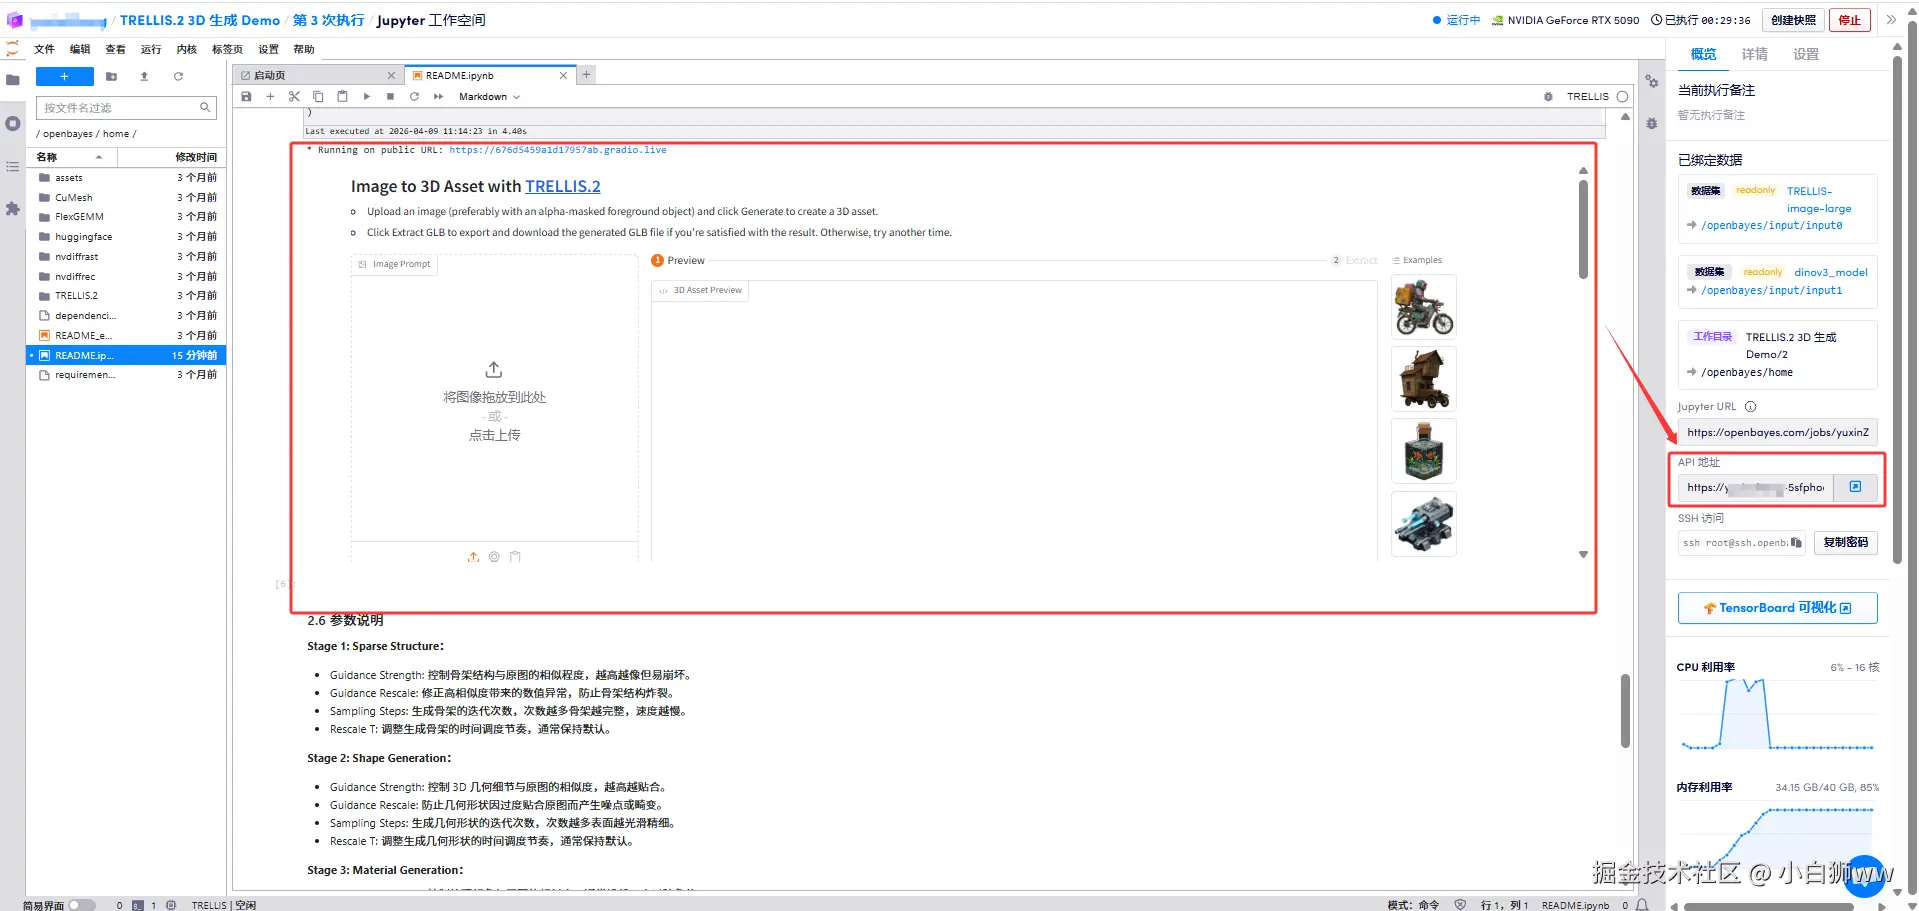Toggle the simple interface switch
This screenshot has width=1919, height=911.
[x=81, y=905]
